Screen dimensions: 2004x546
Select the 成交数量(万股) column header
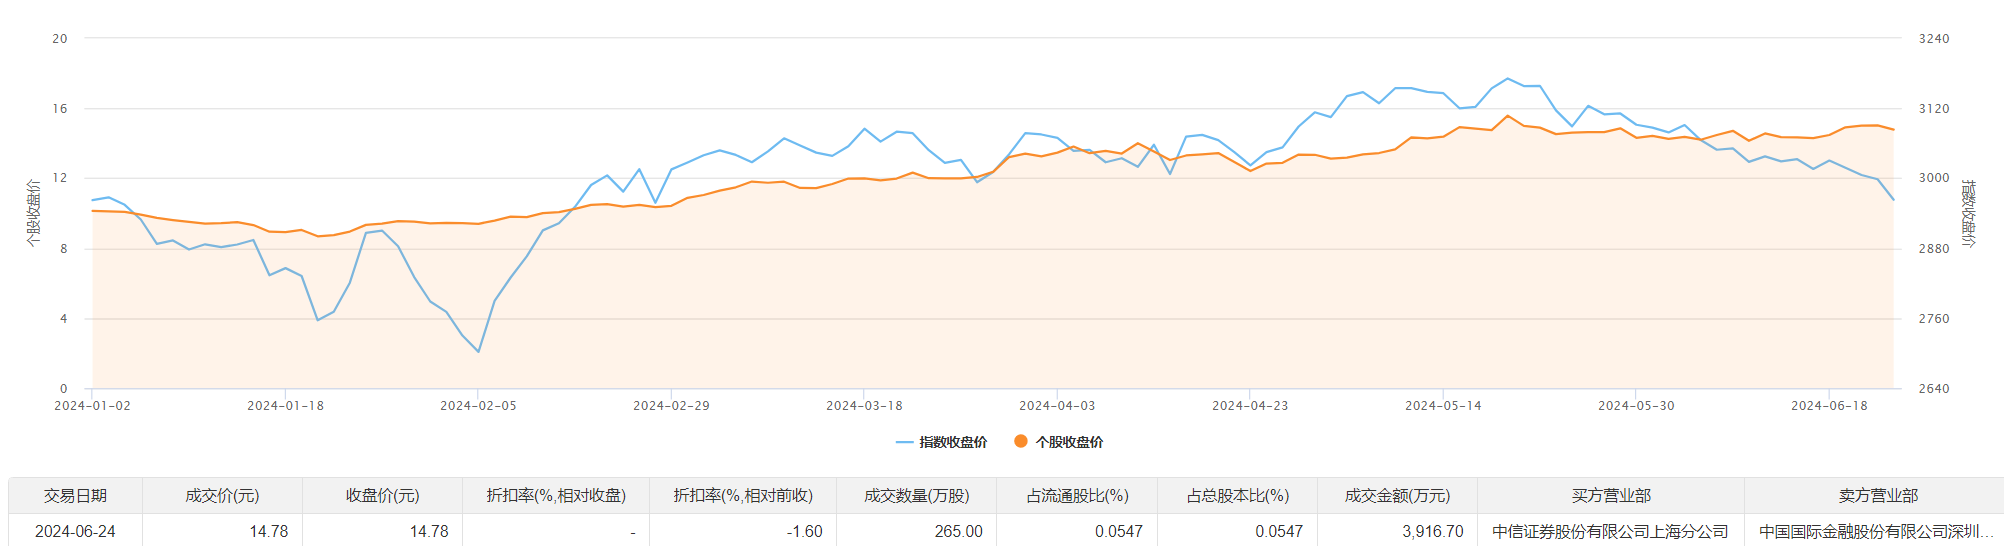(x=916, y=496)
